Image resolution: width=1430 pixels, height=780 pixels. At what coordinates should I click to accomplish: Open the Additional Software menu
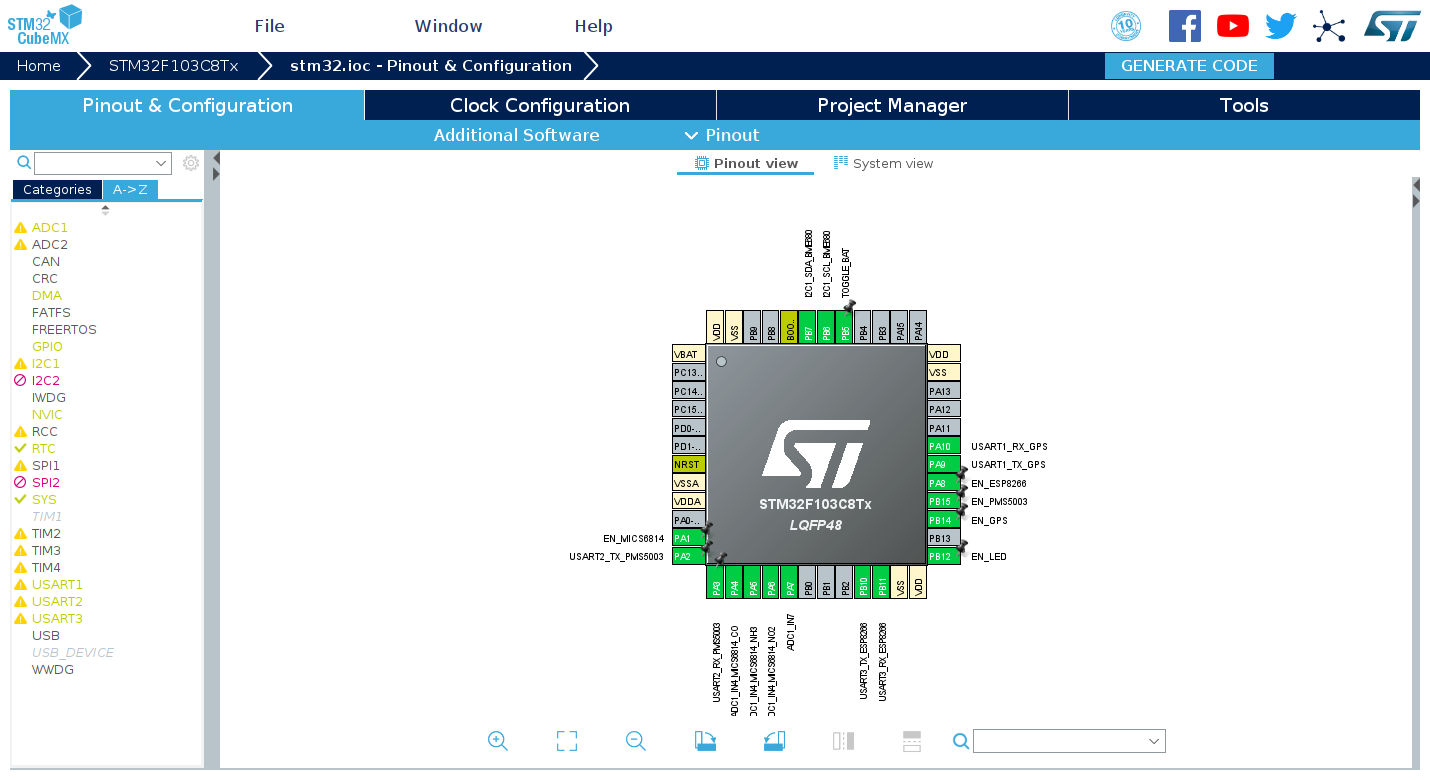pyautogui.click(x=516, y=135)
